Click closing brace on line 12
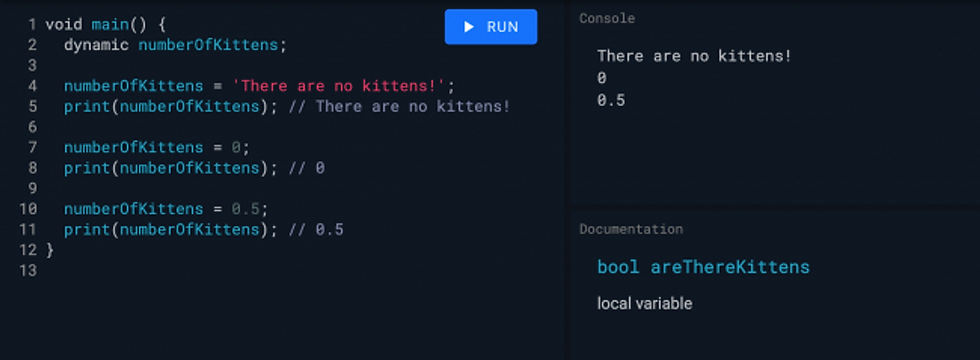980x360 pixels. pyautogui.click(x=50, y=250)
